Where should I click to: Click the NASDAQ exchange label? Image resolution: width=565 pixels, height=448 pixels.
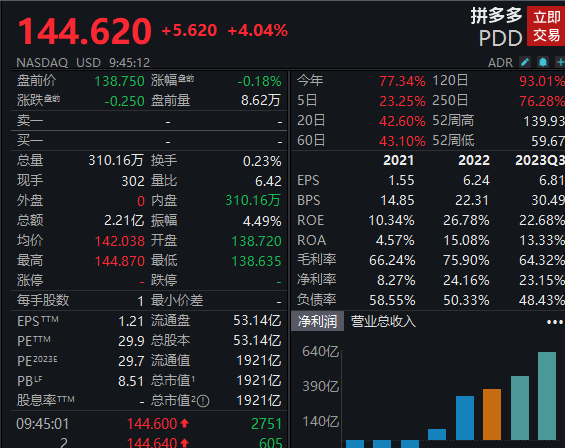point(42,63)
